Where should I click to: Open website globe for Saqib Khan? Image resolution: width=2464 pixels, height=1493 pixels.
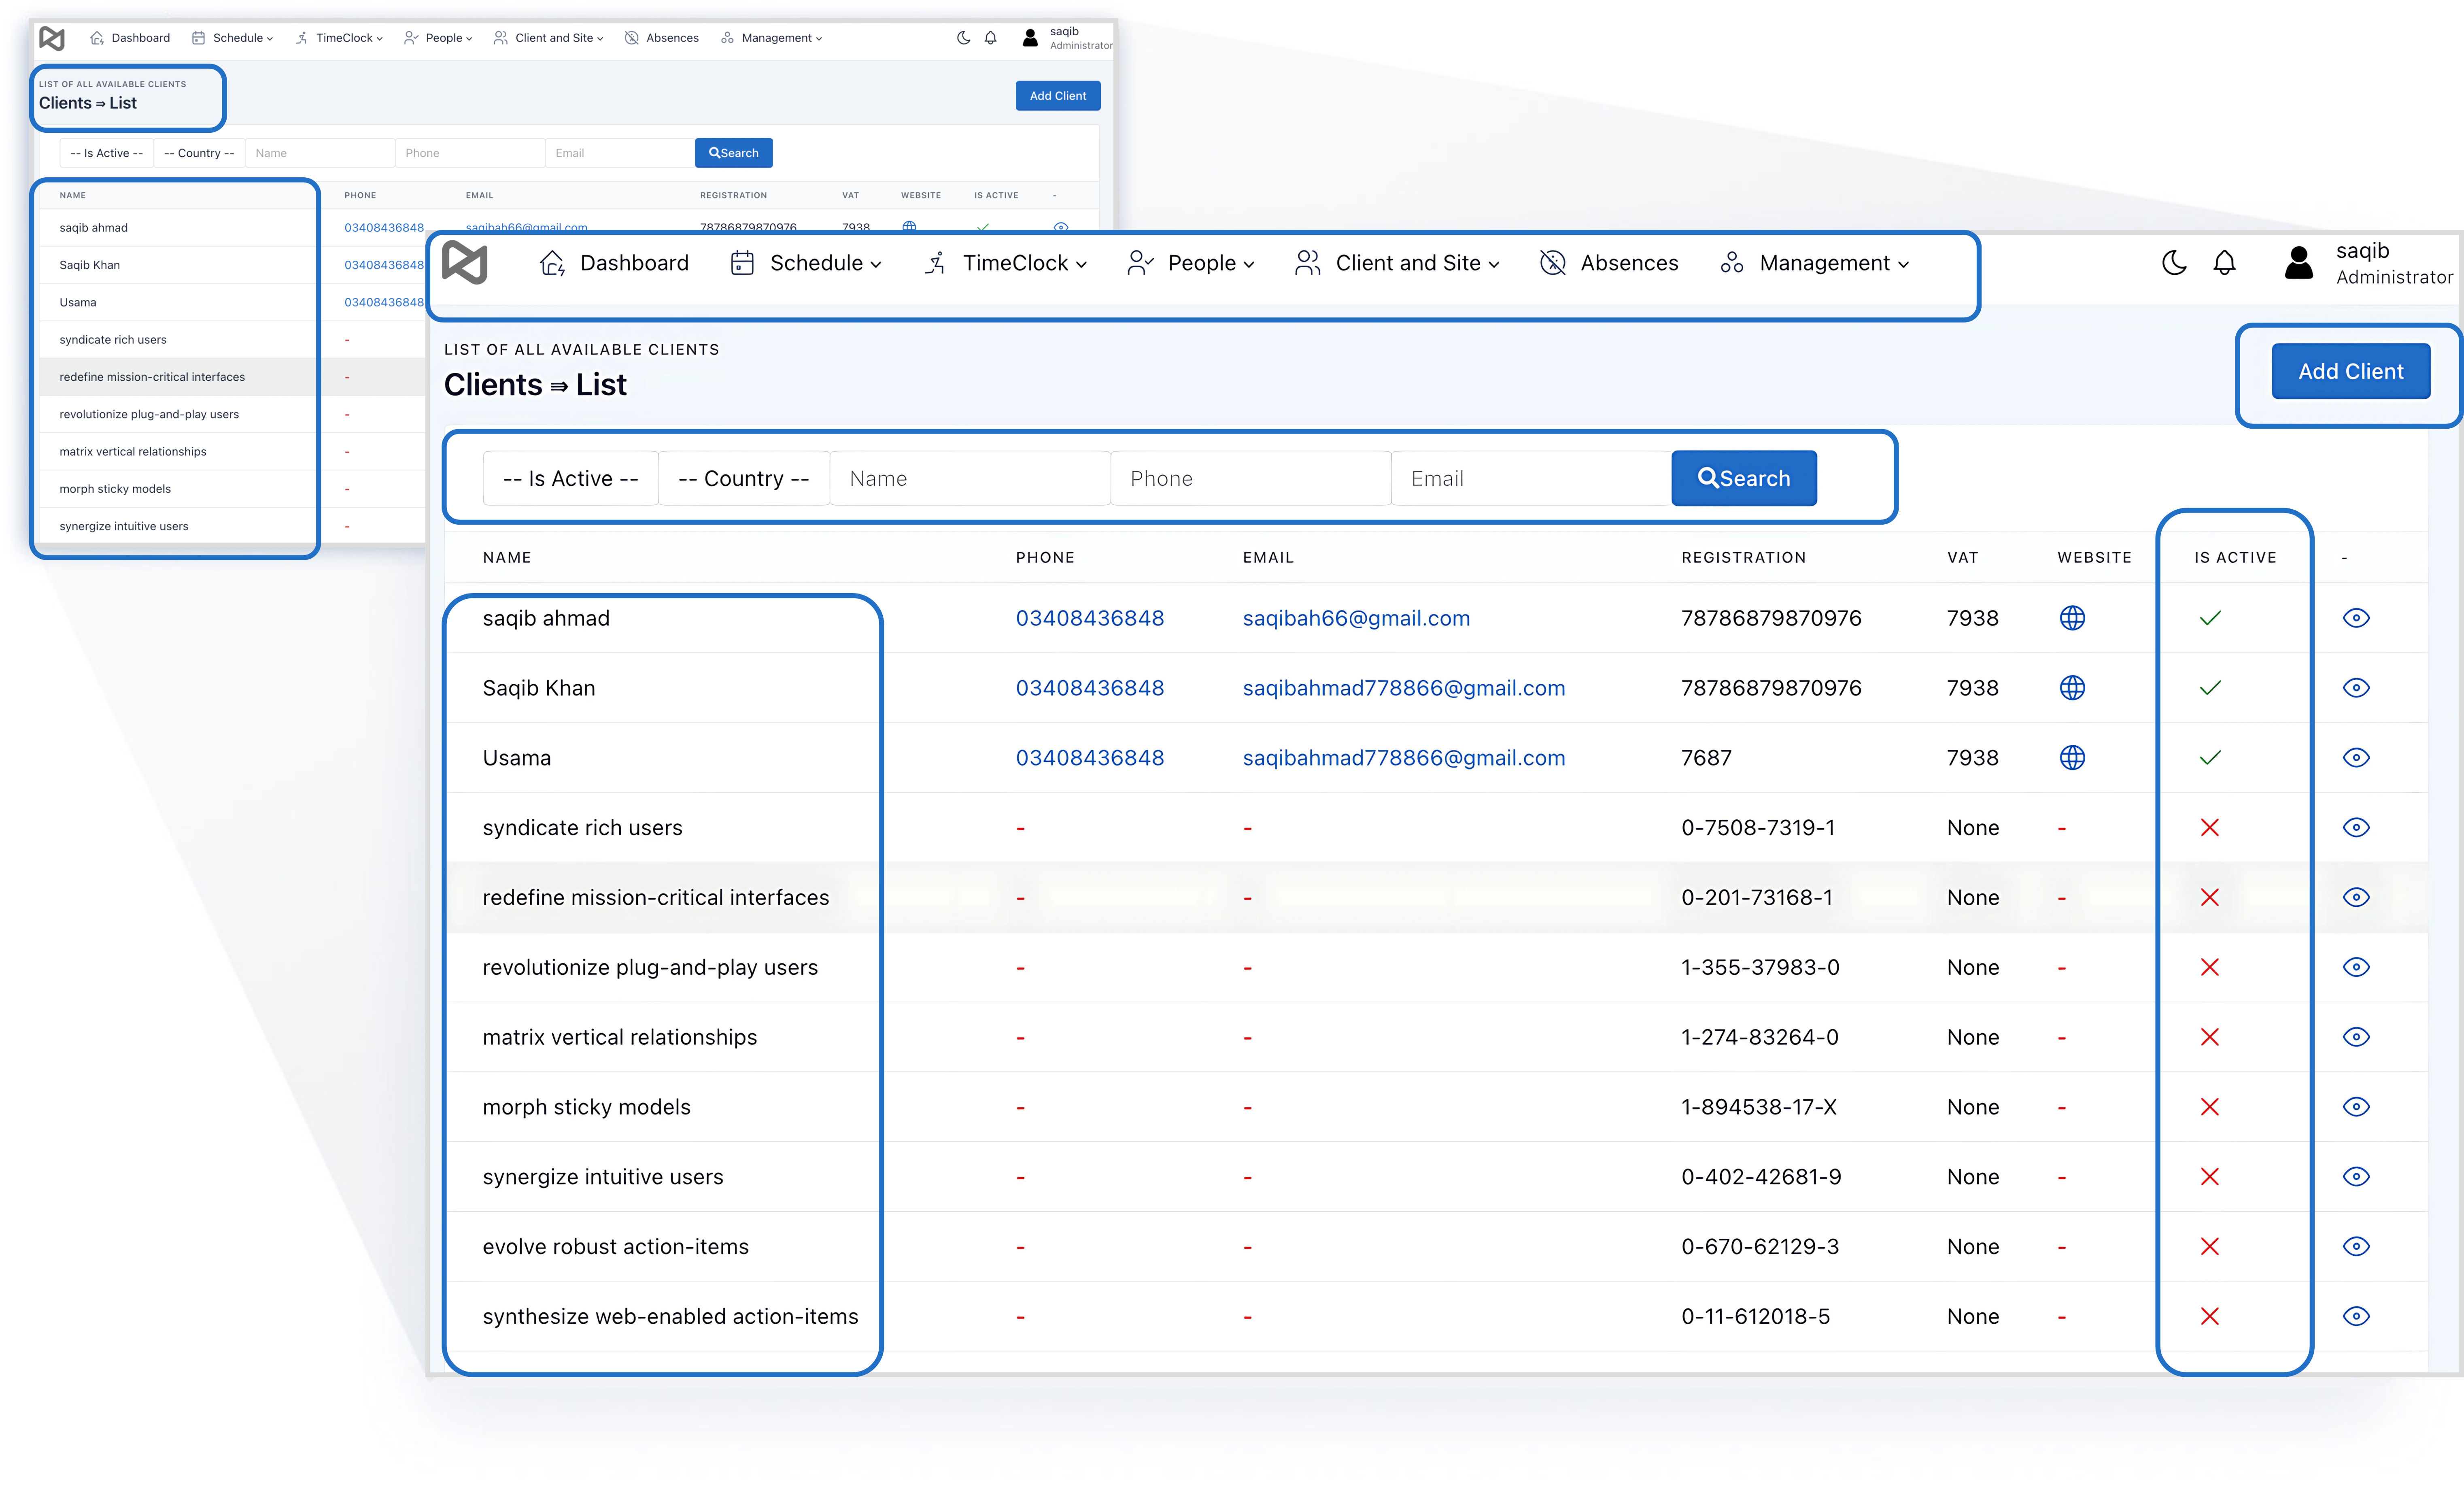[2072, 688]
